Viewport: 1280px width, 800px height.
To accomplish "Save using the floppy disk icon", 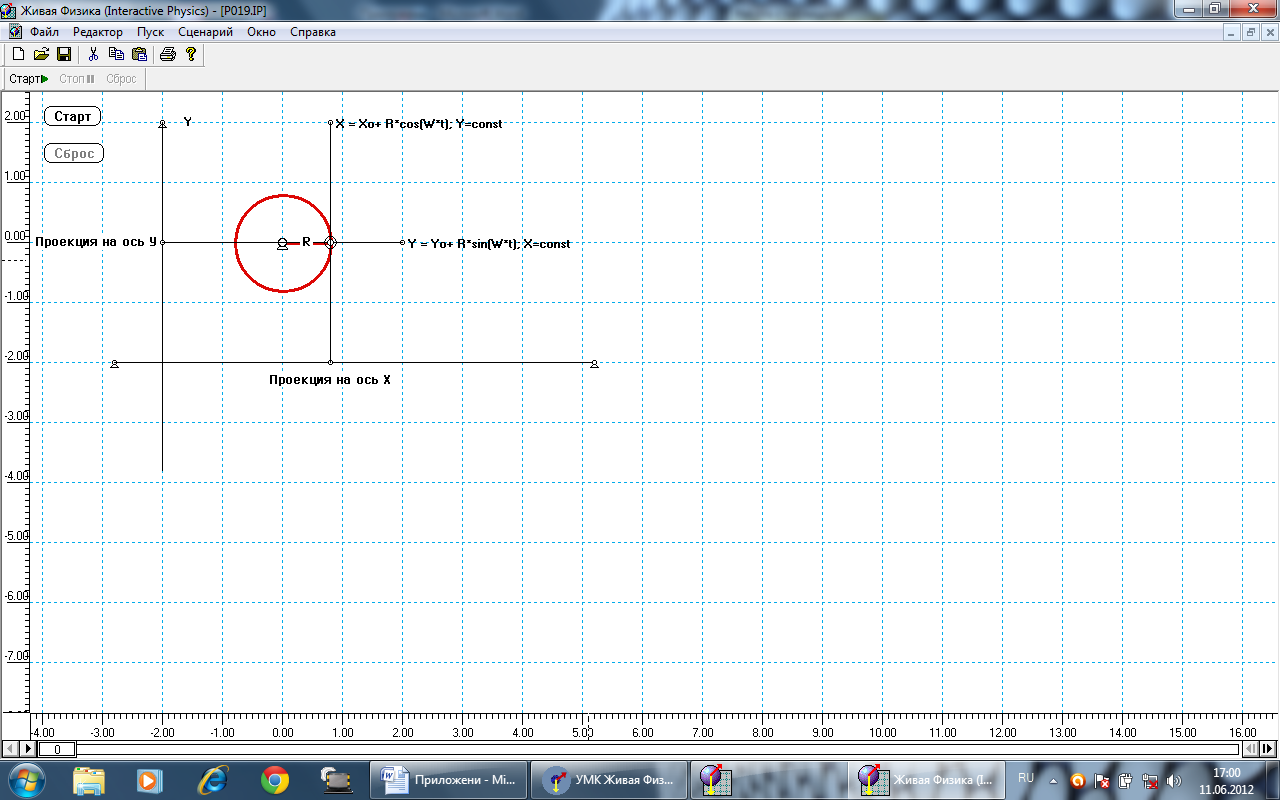I will [63, 54].
